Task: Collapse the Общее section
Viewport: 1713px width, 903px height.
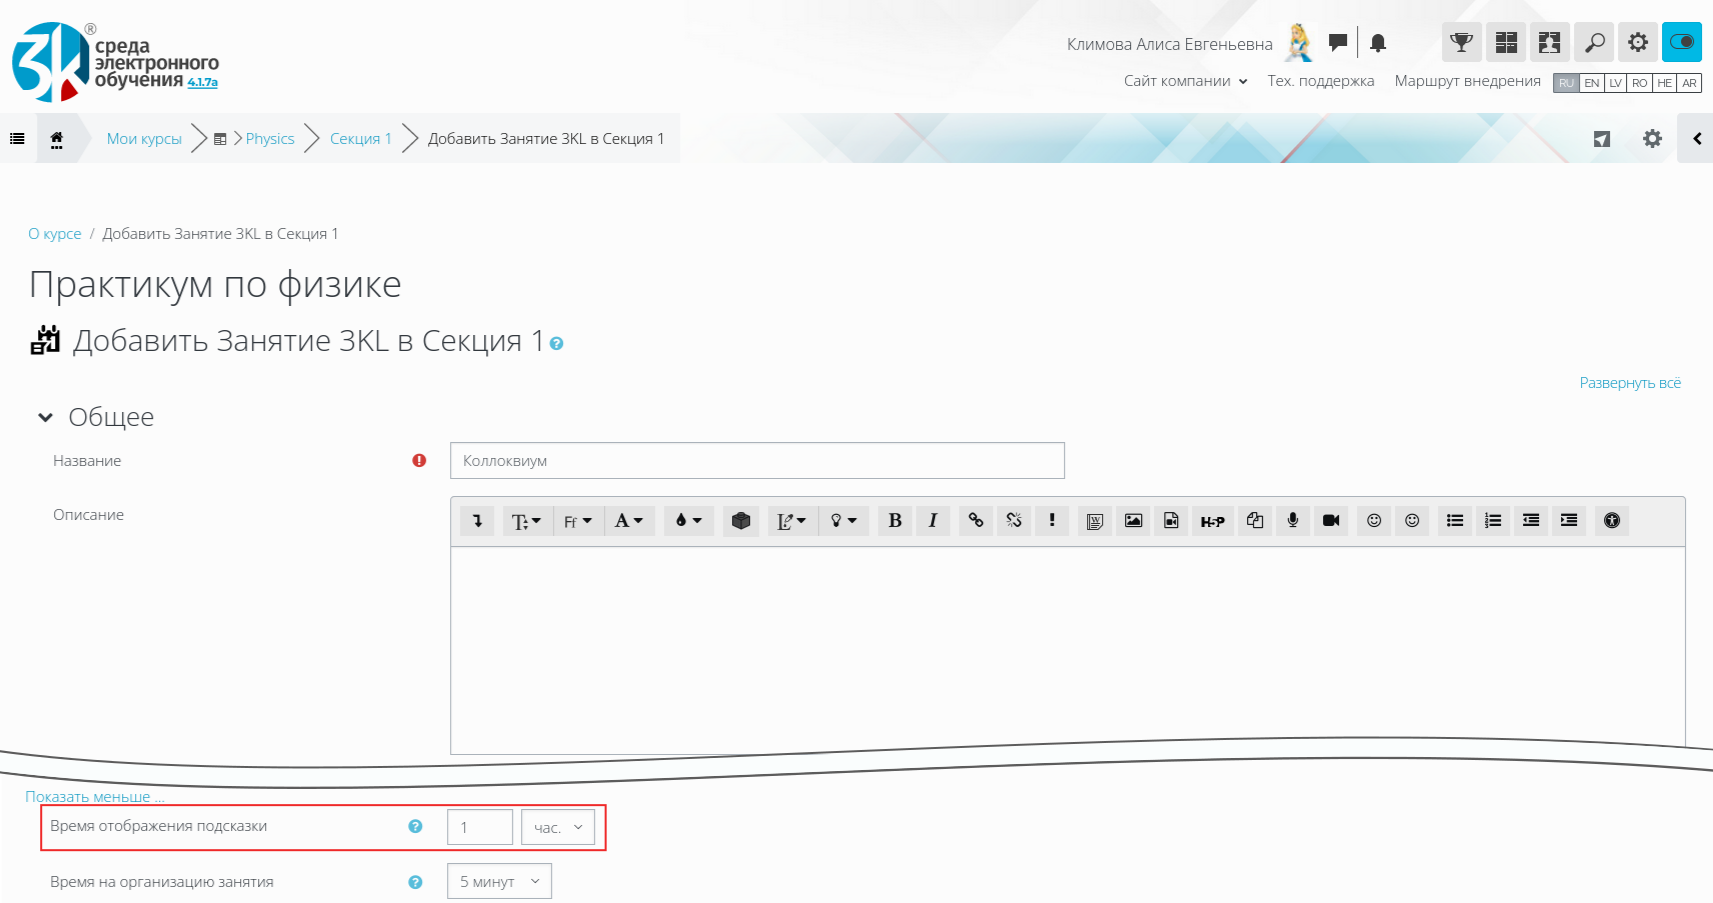Action: pos(45,417)
